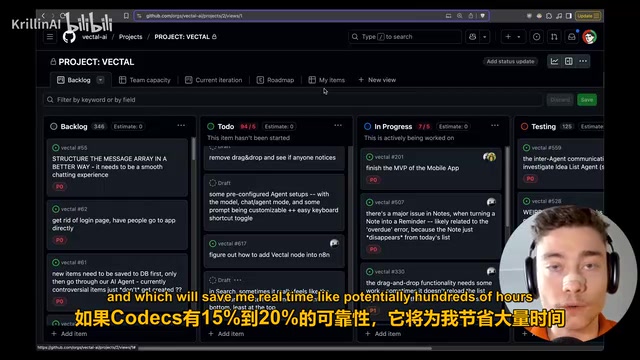Toggle the project details side panel icon
This screenshot has height=360, width=640.
[x=569, y=61]
